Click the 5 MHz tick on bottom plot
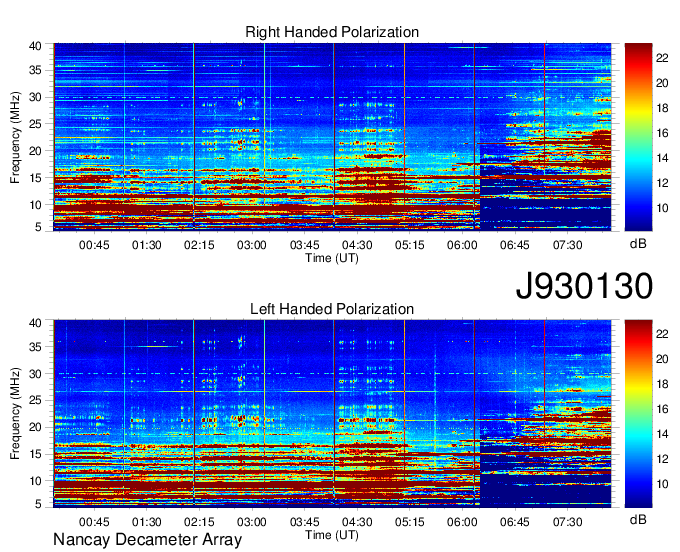This screenshot has height=552, width=680. point(38,504)
